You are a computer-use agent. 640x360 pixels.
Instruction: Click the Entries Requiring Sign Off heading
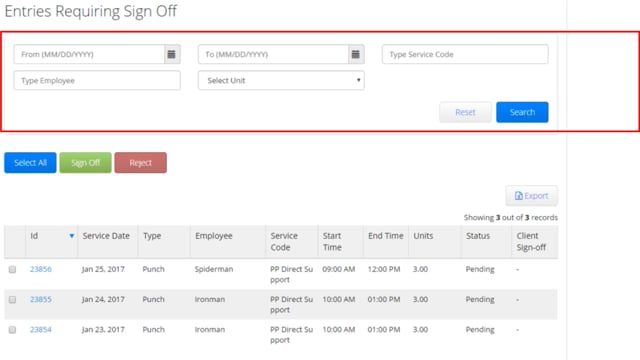(91, 11)
